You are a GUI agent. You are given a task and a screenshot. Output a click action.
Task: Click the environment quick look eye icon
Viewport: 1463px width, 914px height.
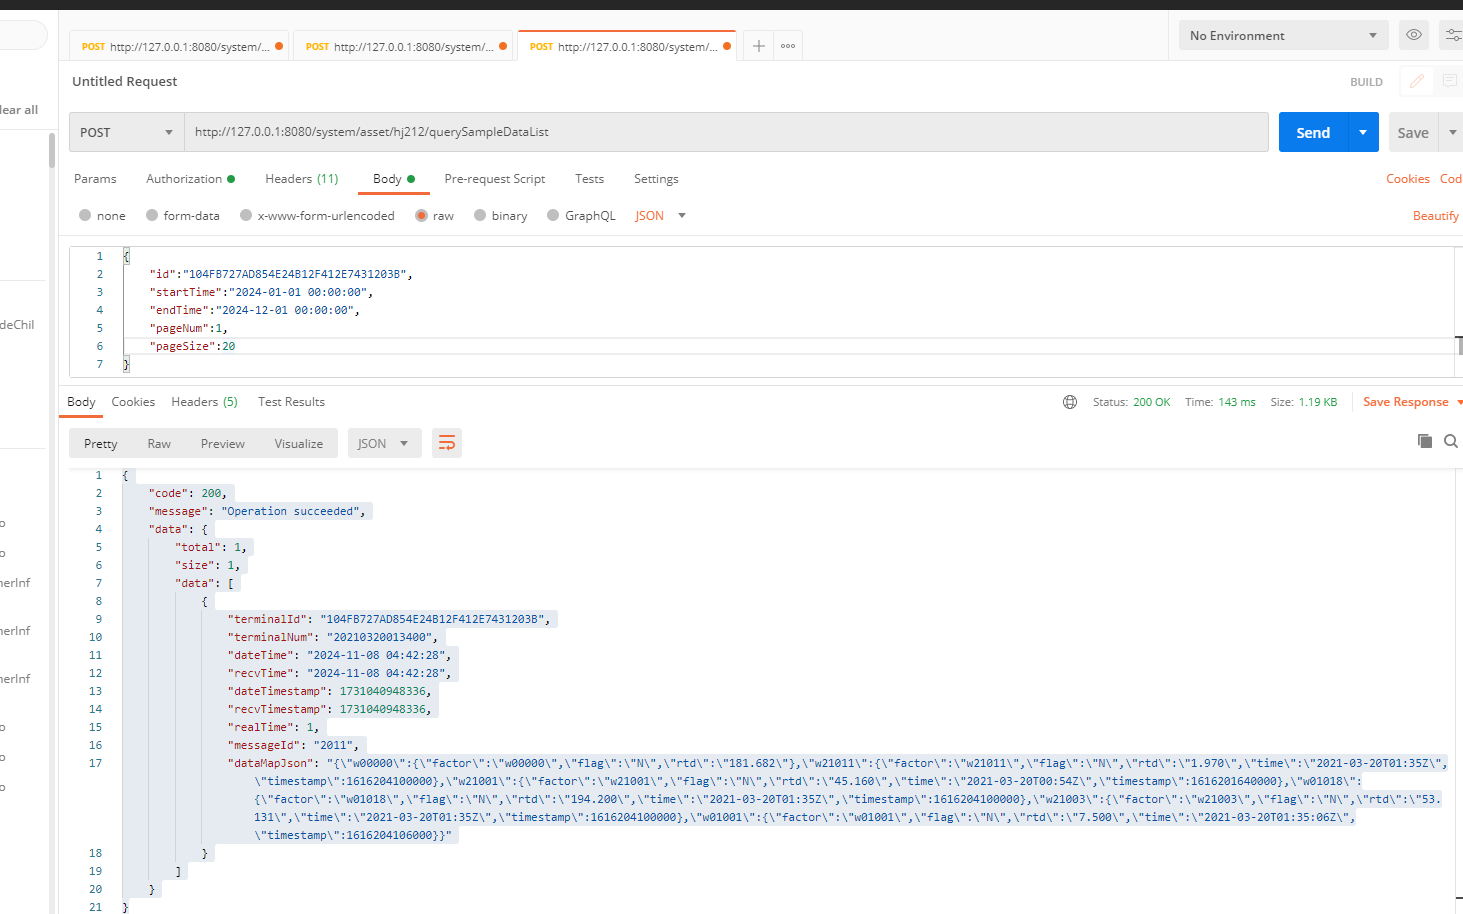(x=1413, y=35)
